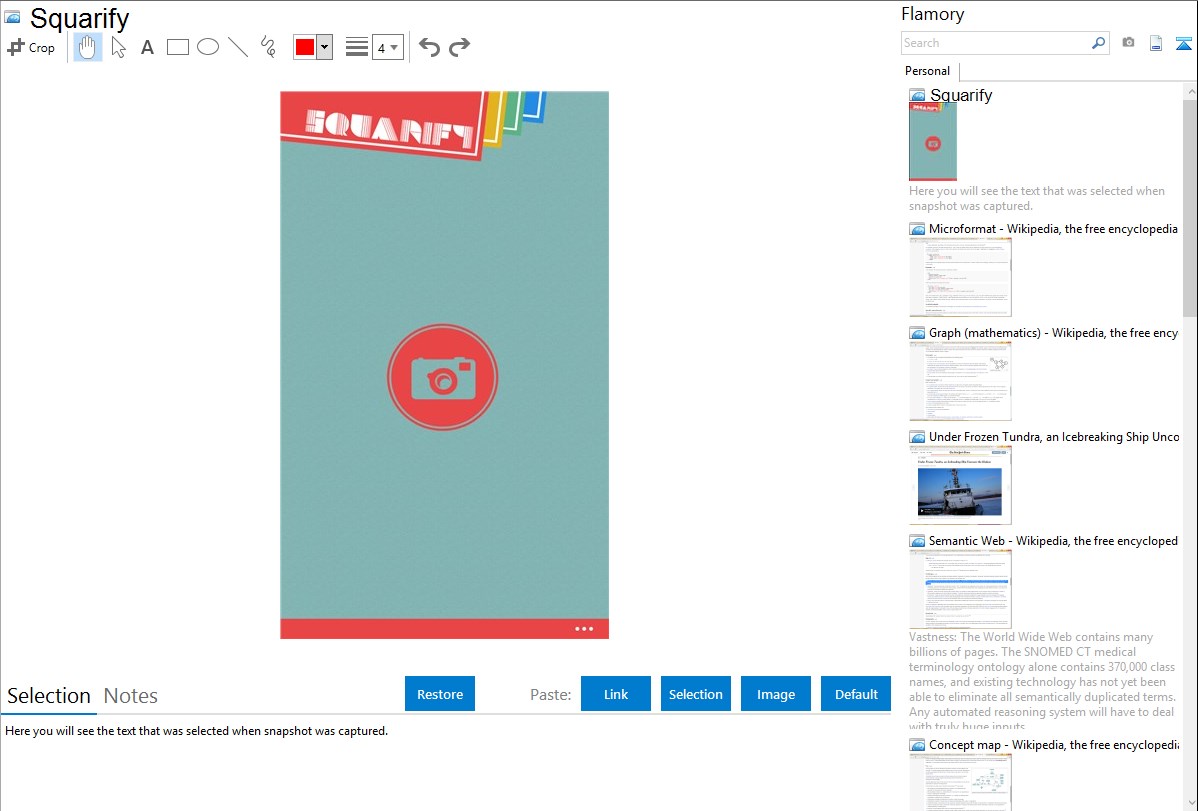Pick the ellipse shape tool
This screenshot has width=1198, height=811.
[208, 47]
